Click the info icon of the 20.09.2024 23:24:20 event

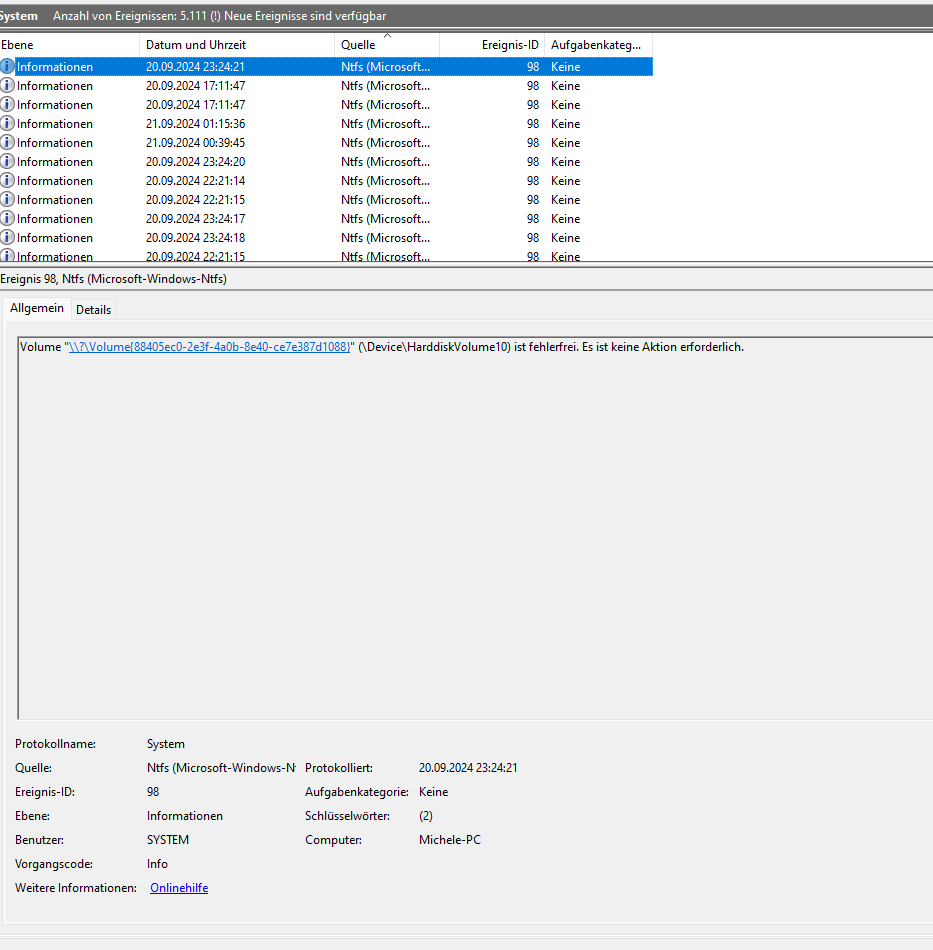click(x=7, y=162)
